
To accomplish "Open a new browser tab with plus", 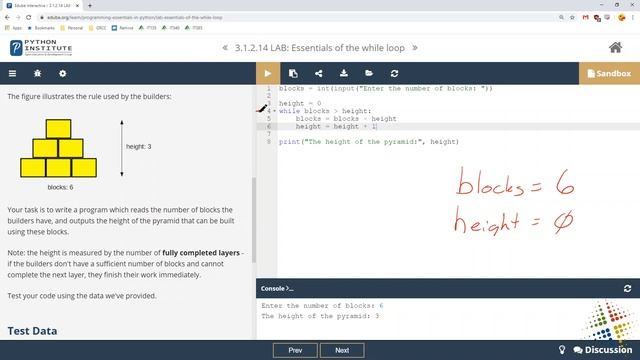I will pos(90,6).
